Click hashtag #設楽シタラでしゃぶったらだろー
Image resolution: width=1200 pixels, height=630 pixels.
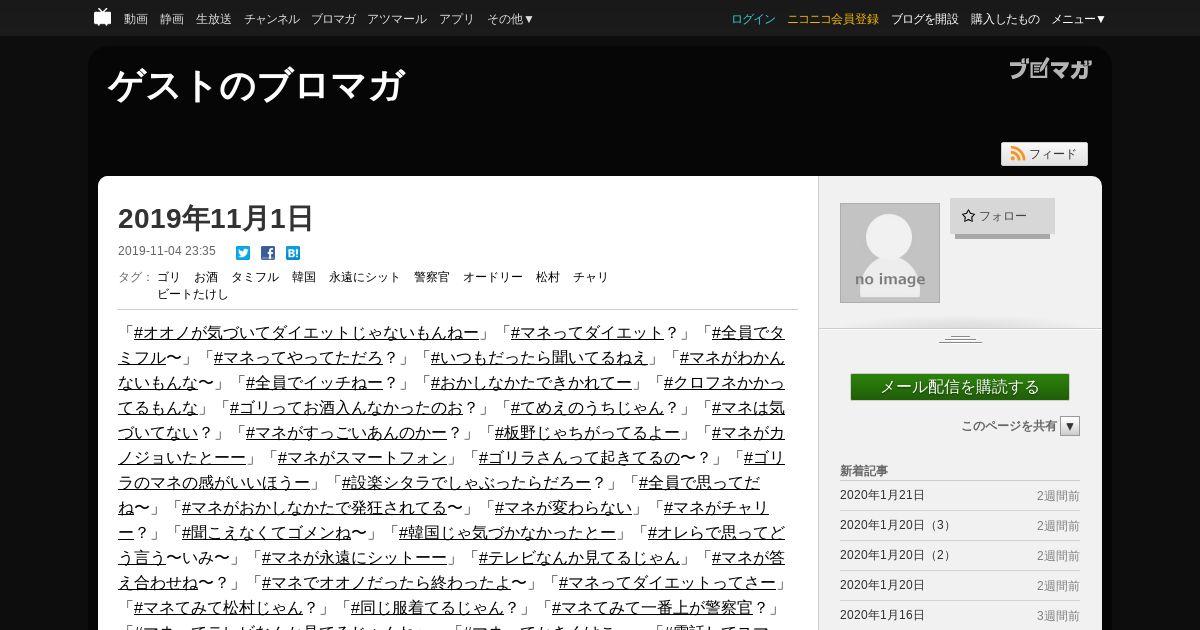(466, 482)
